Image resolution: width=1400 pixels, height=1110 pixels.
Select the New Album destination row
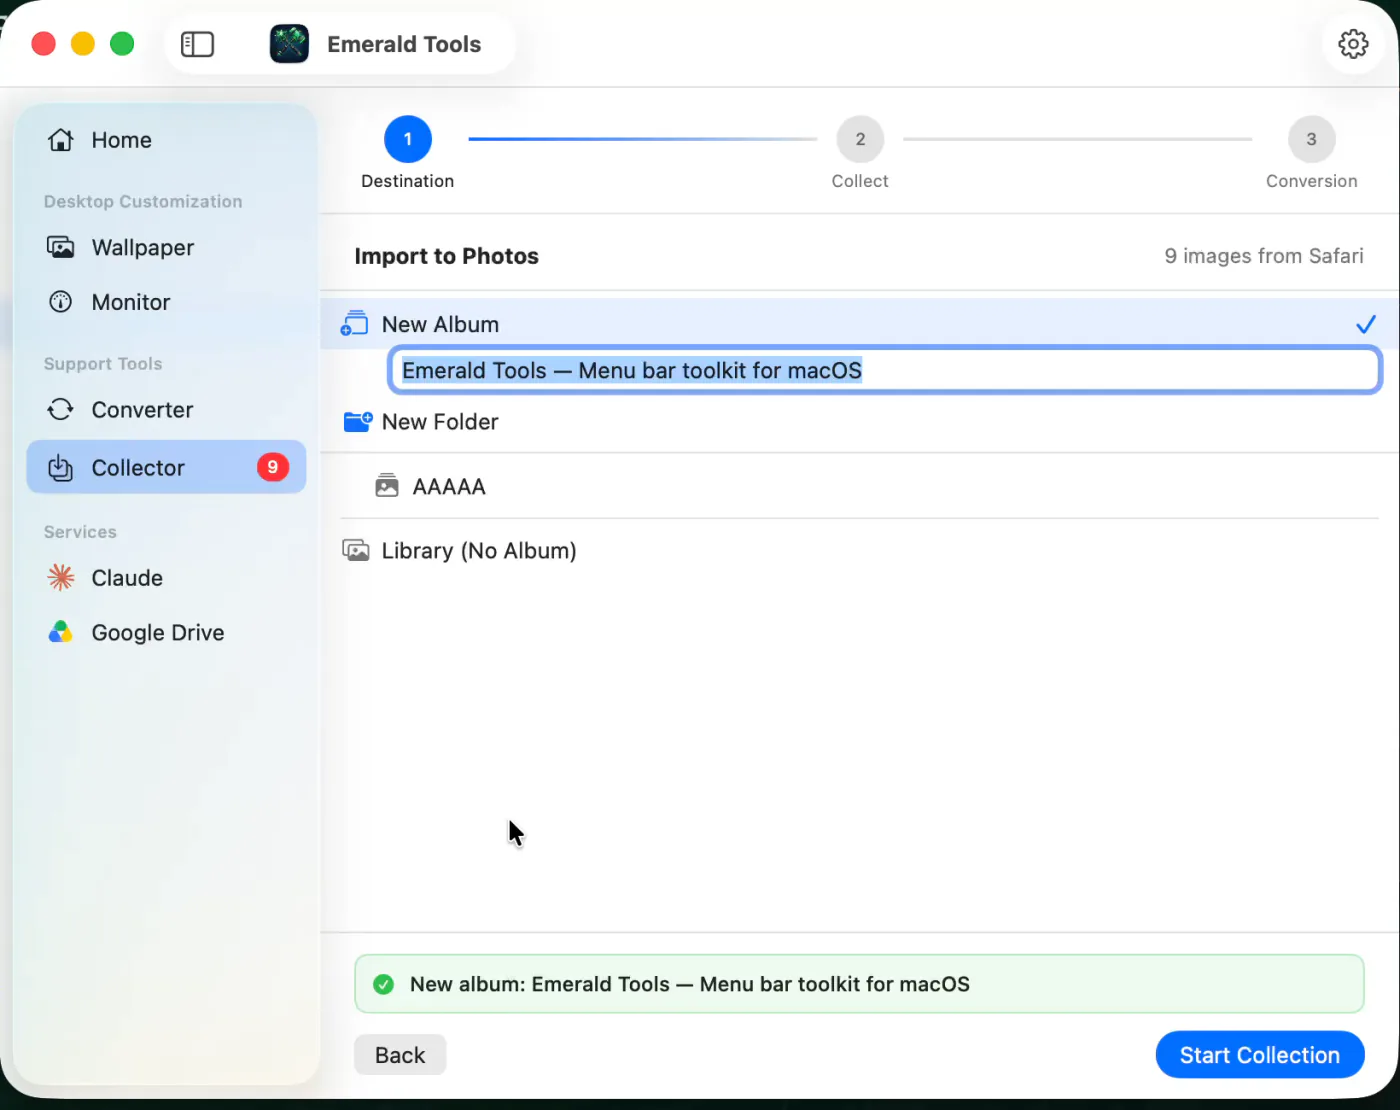(860, 324)
